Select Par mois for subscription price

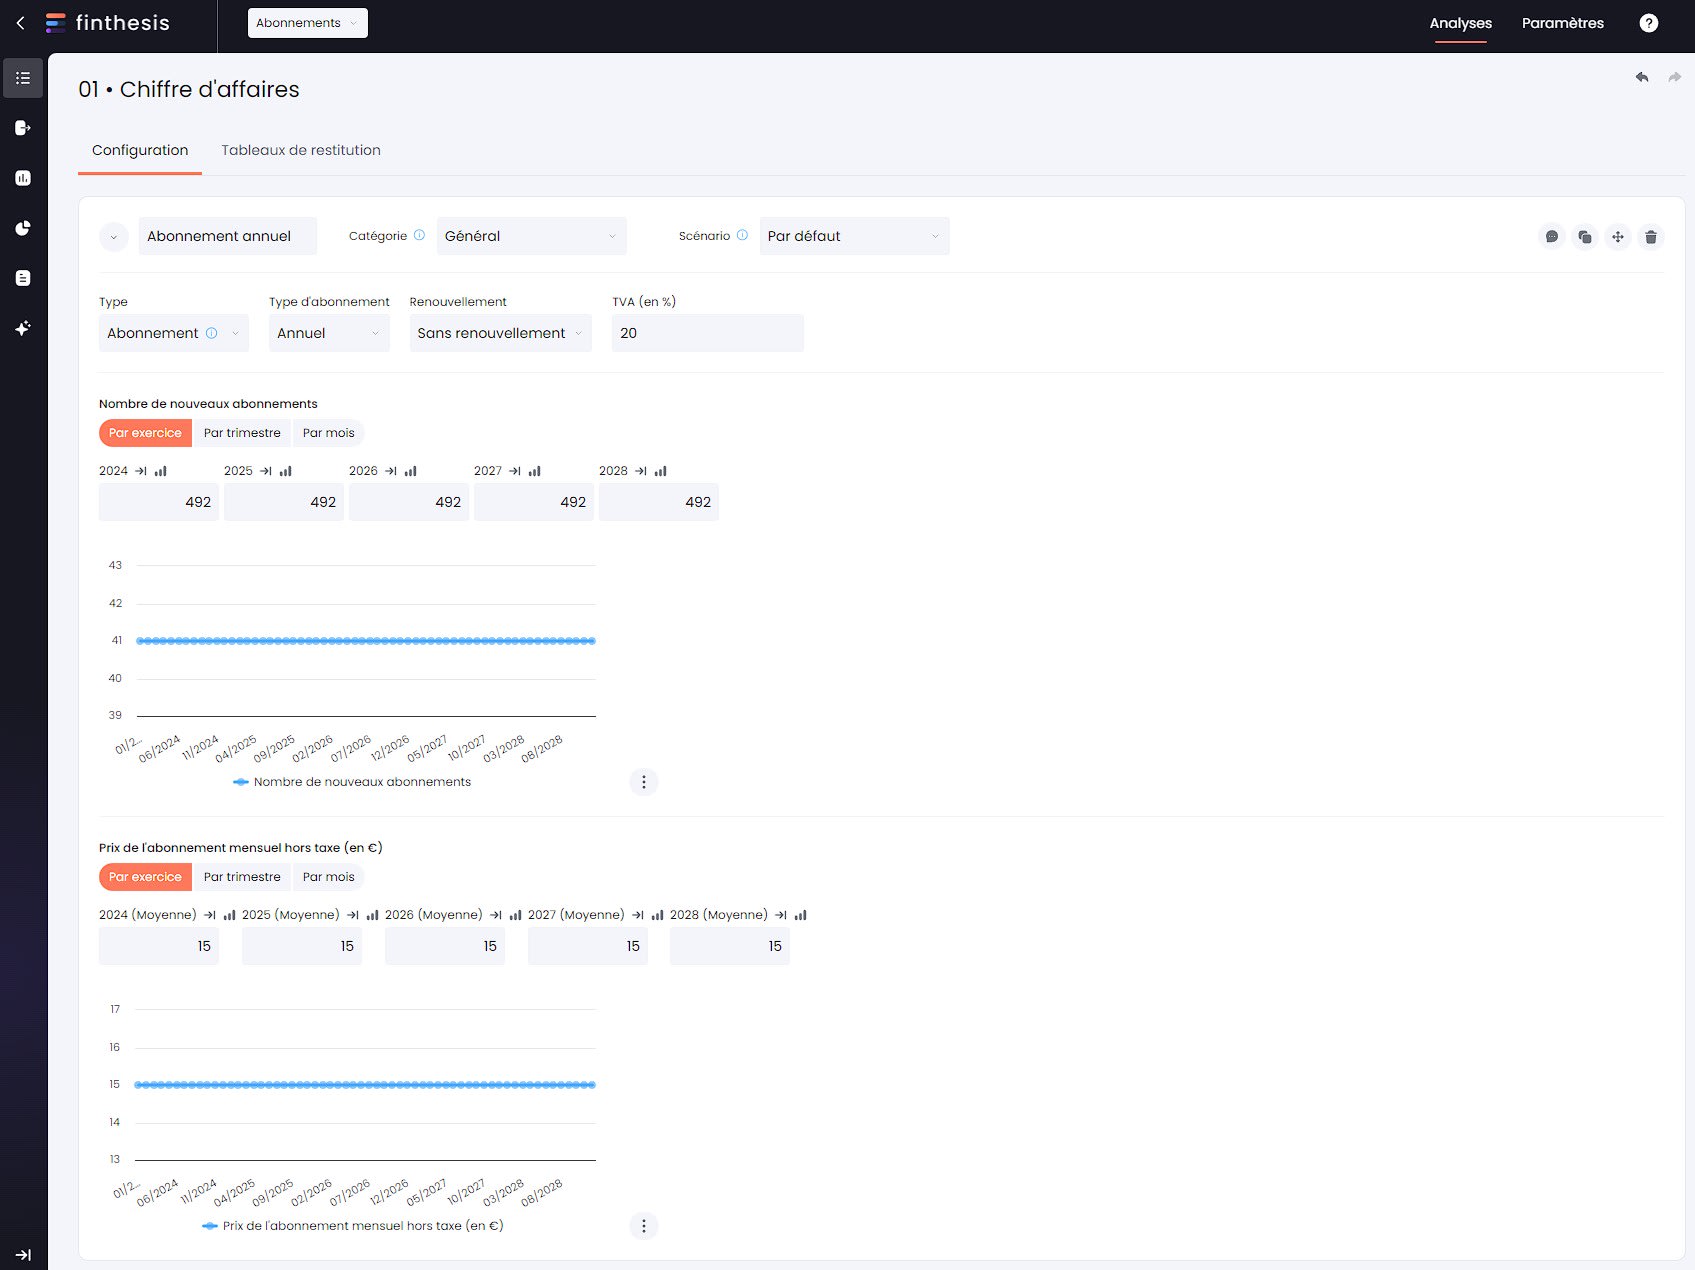point(328,877)
